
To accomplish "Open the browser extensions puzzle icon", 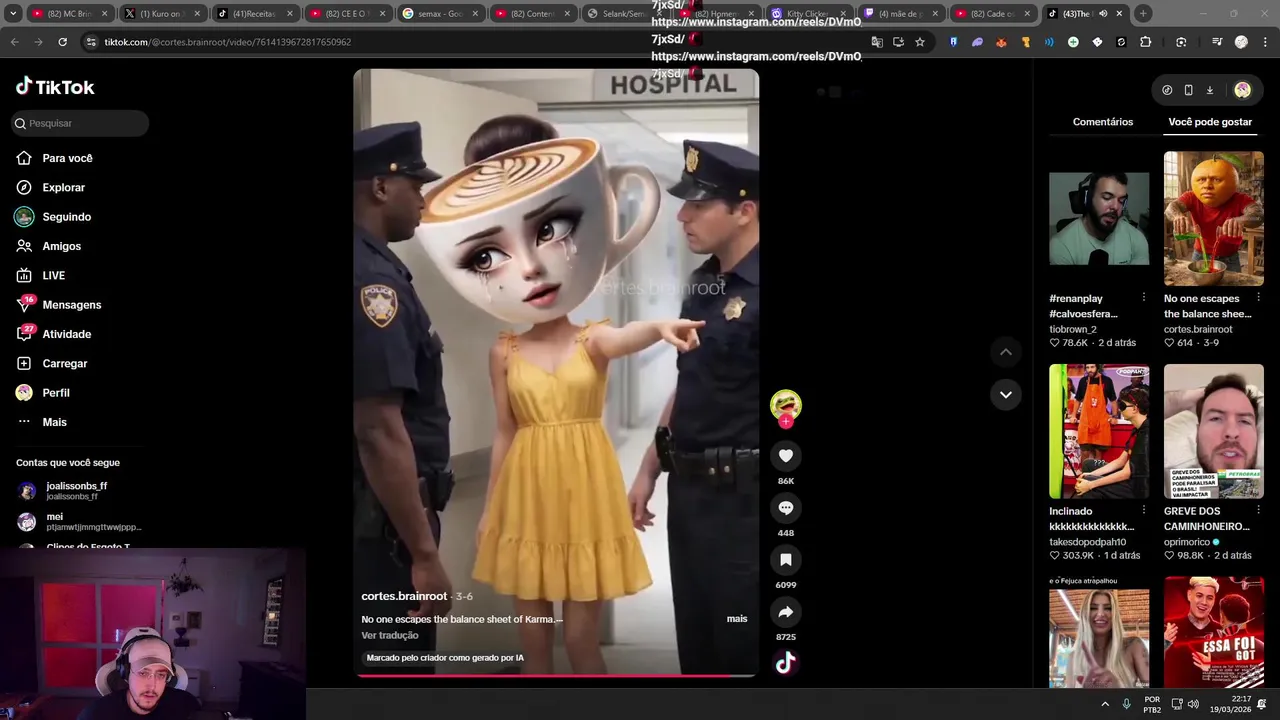I will [1146, 42].
